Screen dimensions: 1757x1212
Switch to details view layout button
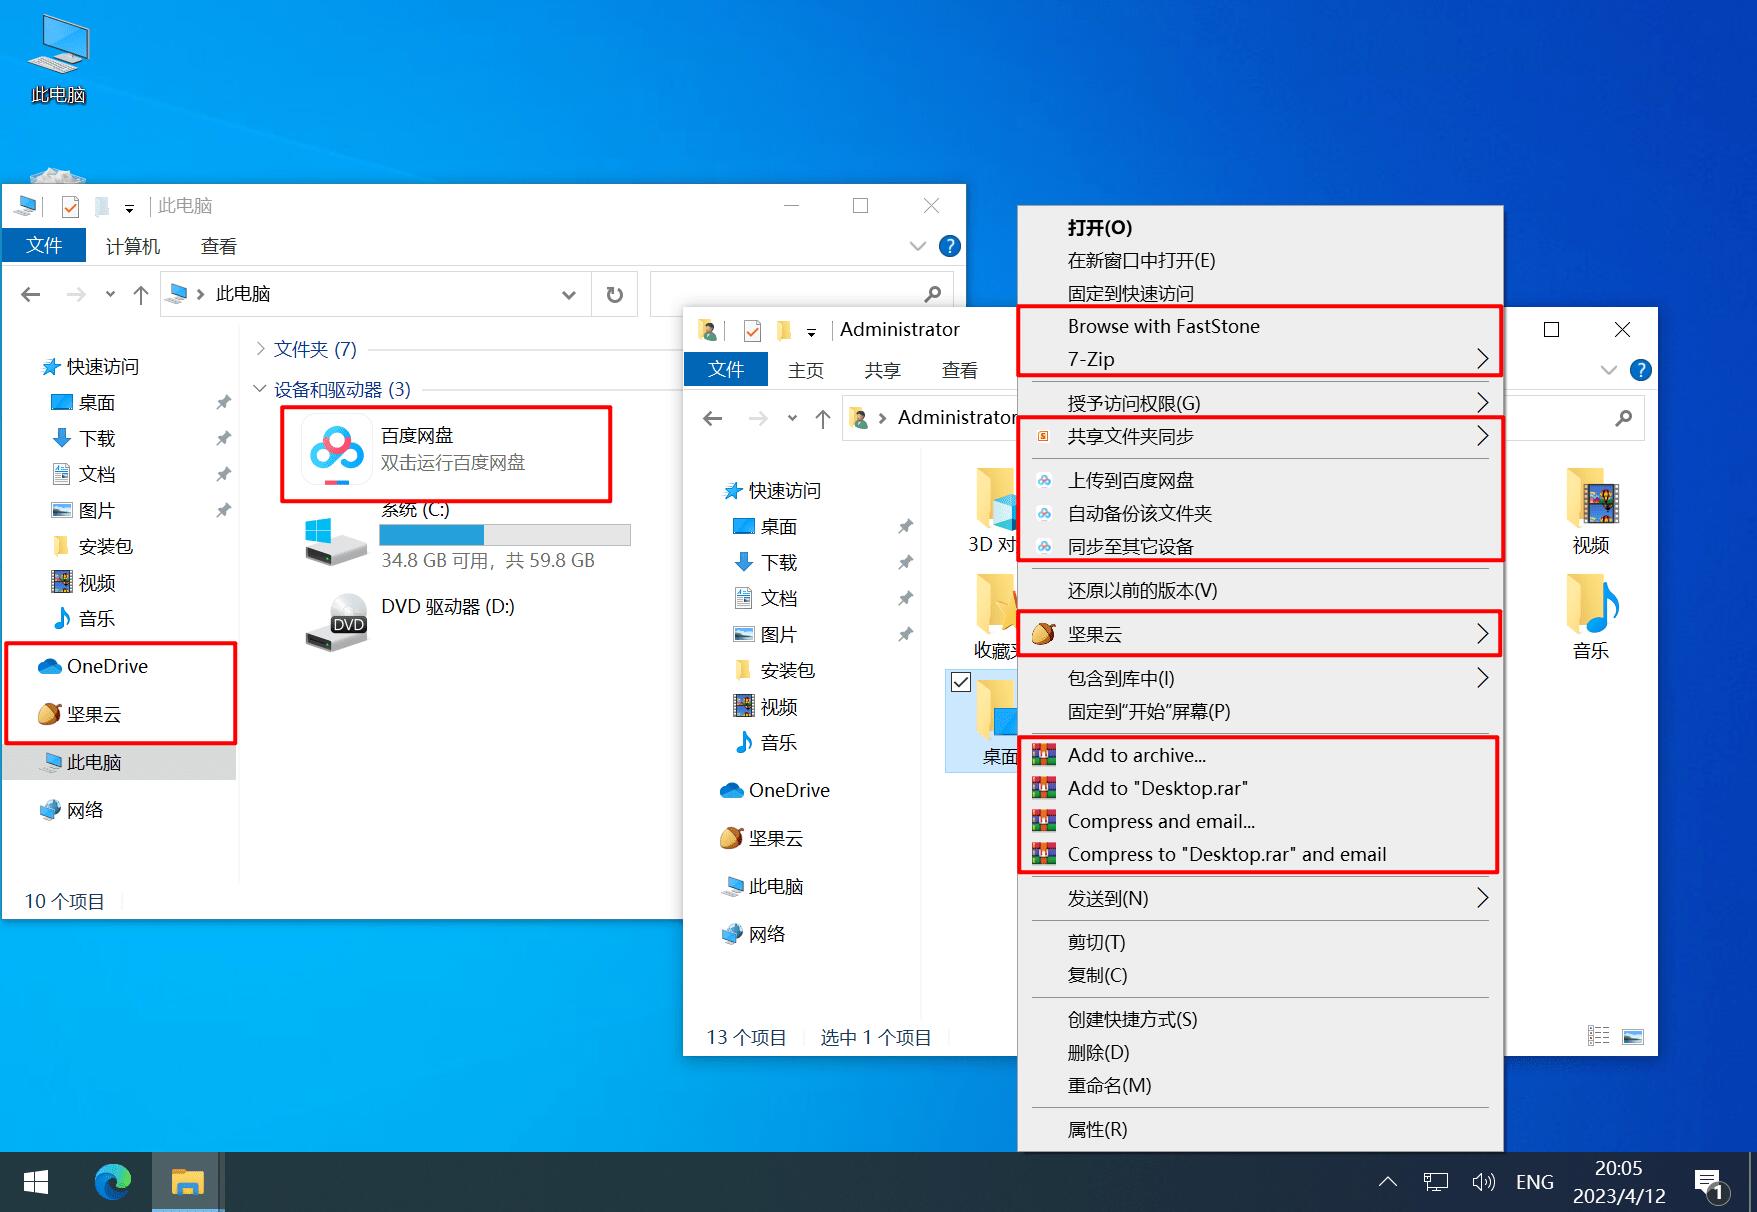coord(1599,1036)
